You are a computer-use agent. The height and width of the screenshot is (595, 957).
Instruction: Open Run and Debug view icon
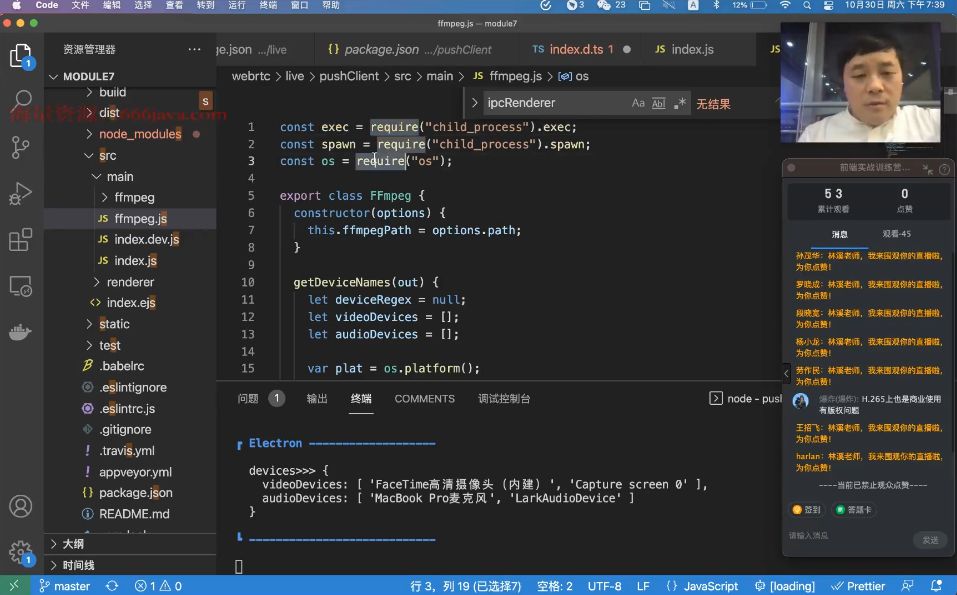click(x=20, y=193)
